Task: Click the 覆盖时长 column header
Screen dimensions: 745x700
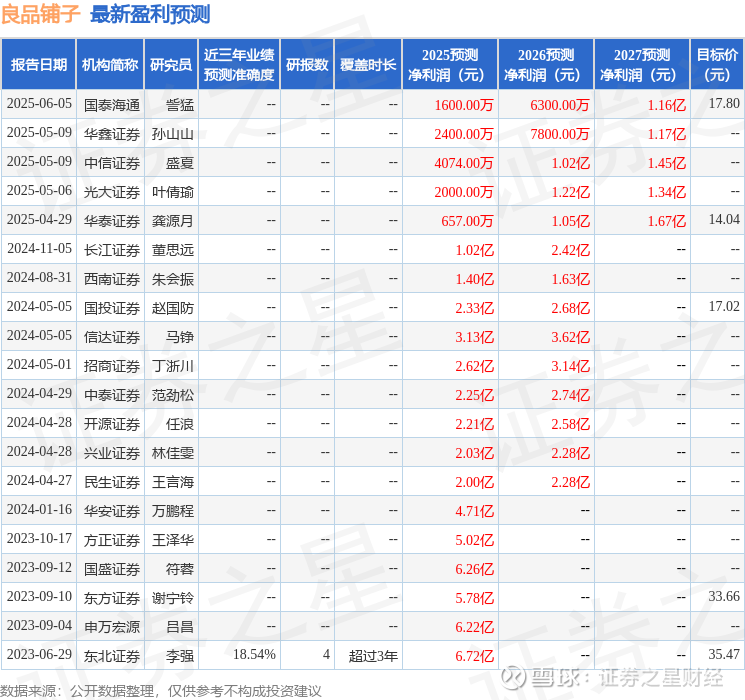Action: (368, 65)
